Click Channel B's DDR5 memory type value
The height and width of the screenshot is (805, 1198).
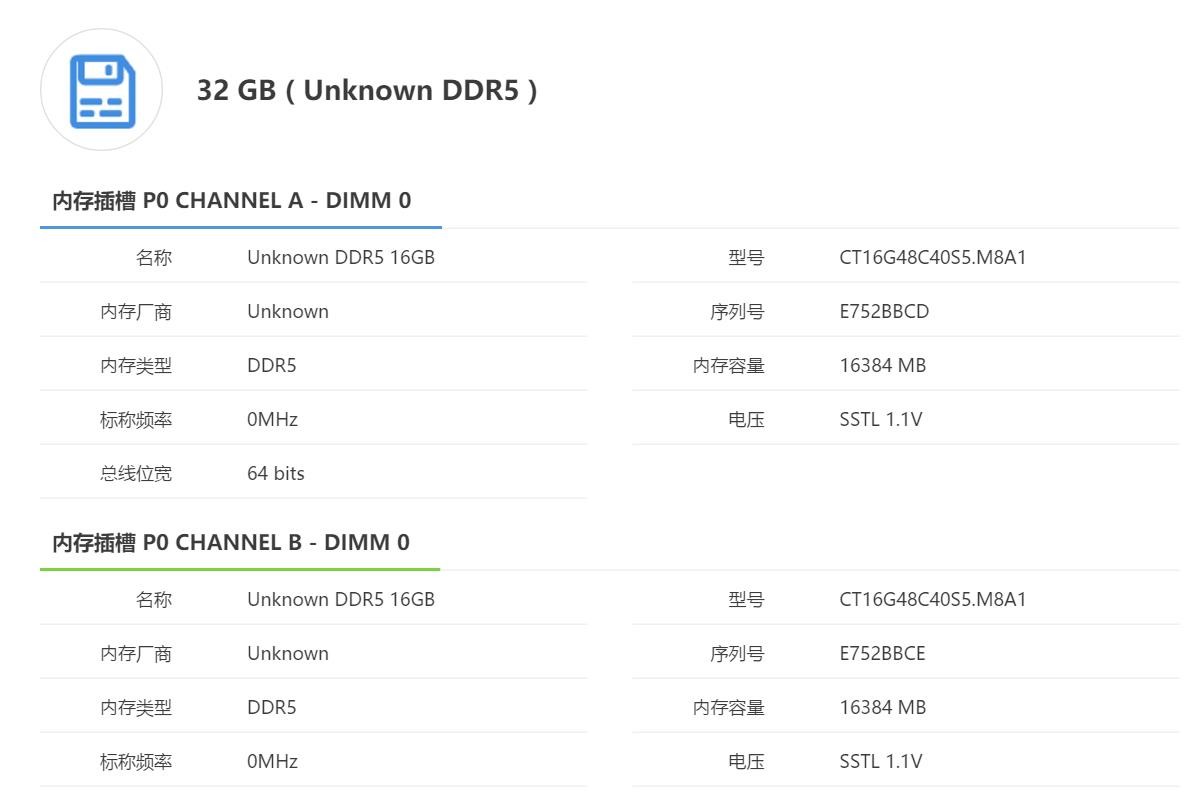(272, 707)
